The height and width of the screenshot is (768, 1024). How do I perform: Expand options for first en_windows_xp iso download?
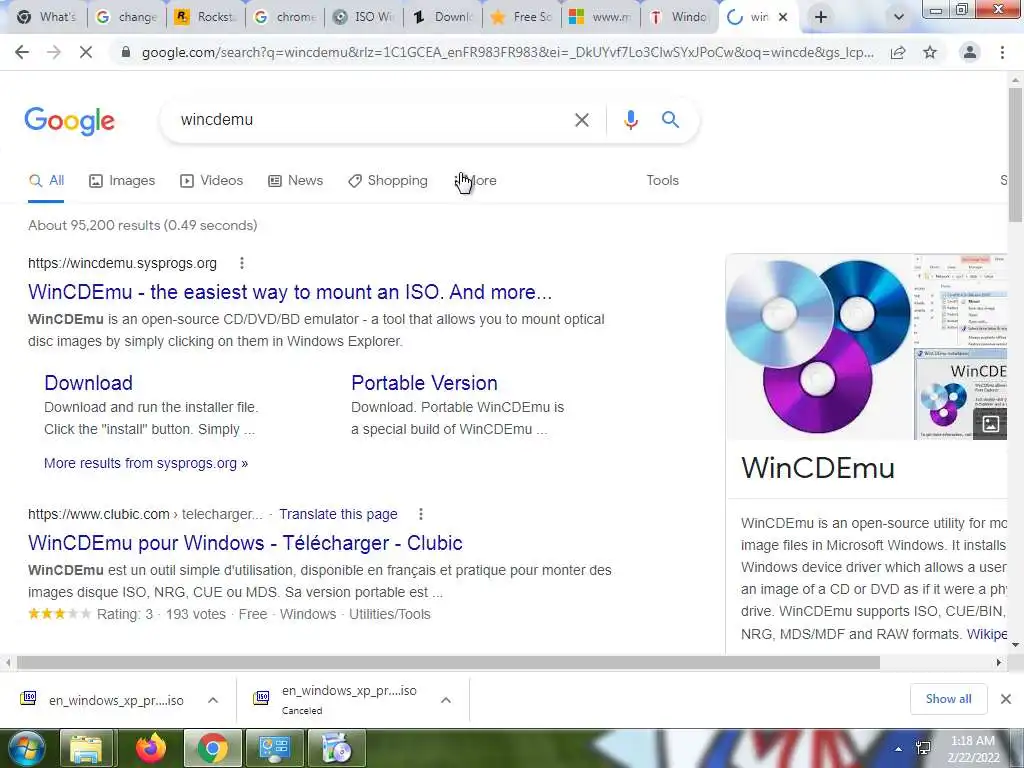(213, 700)
